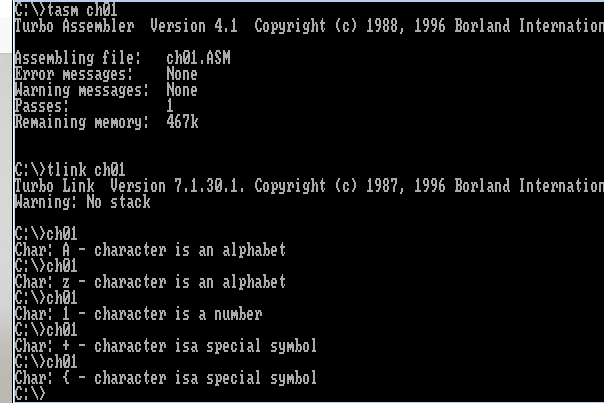The image size is (604, 403).
Task: Click the 'Char: {' output line
Action: 165,378
